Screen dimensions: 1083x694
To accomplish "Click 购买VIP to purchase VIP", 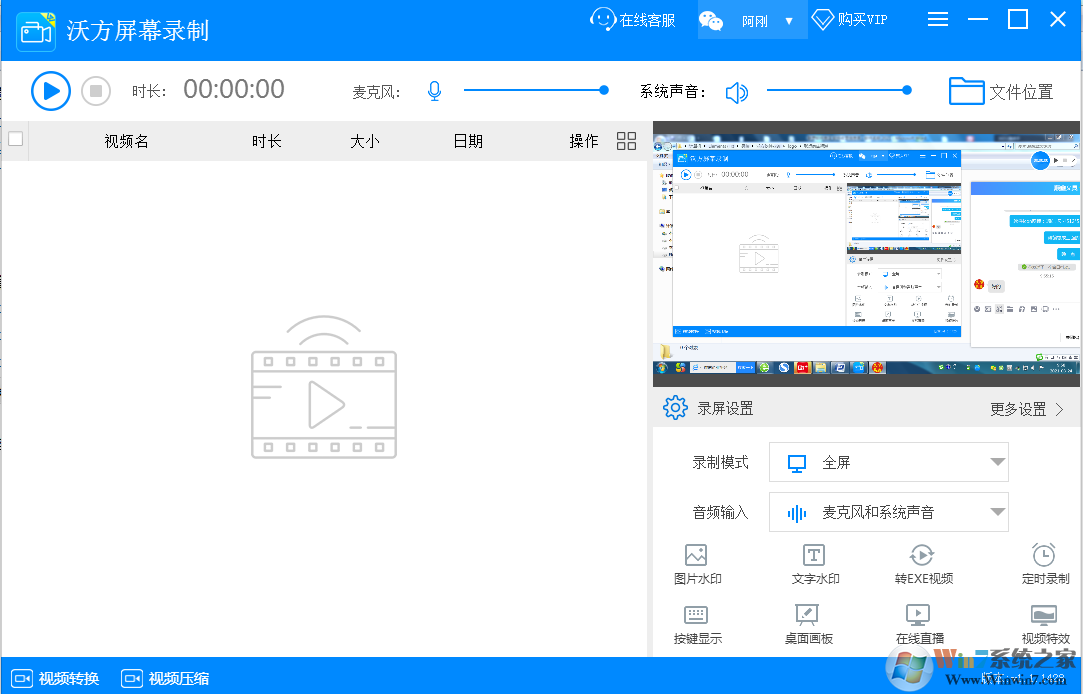I will click(x=849, y=19).
